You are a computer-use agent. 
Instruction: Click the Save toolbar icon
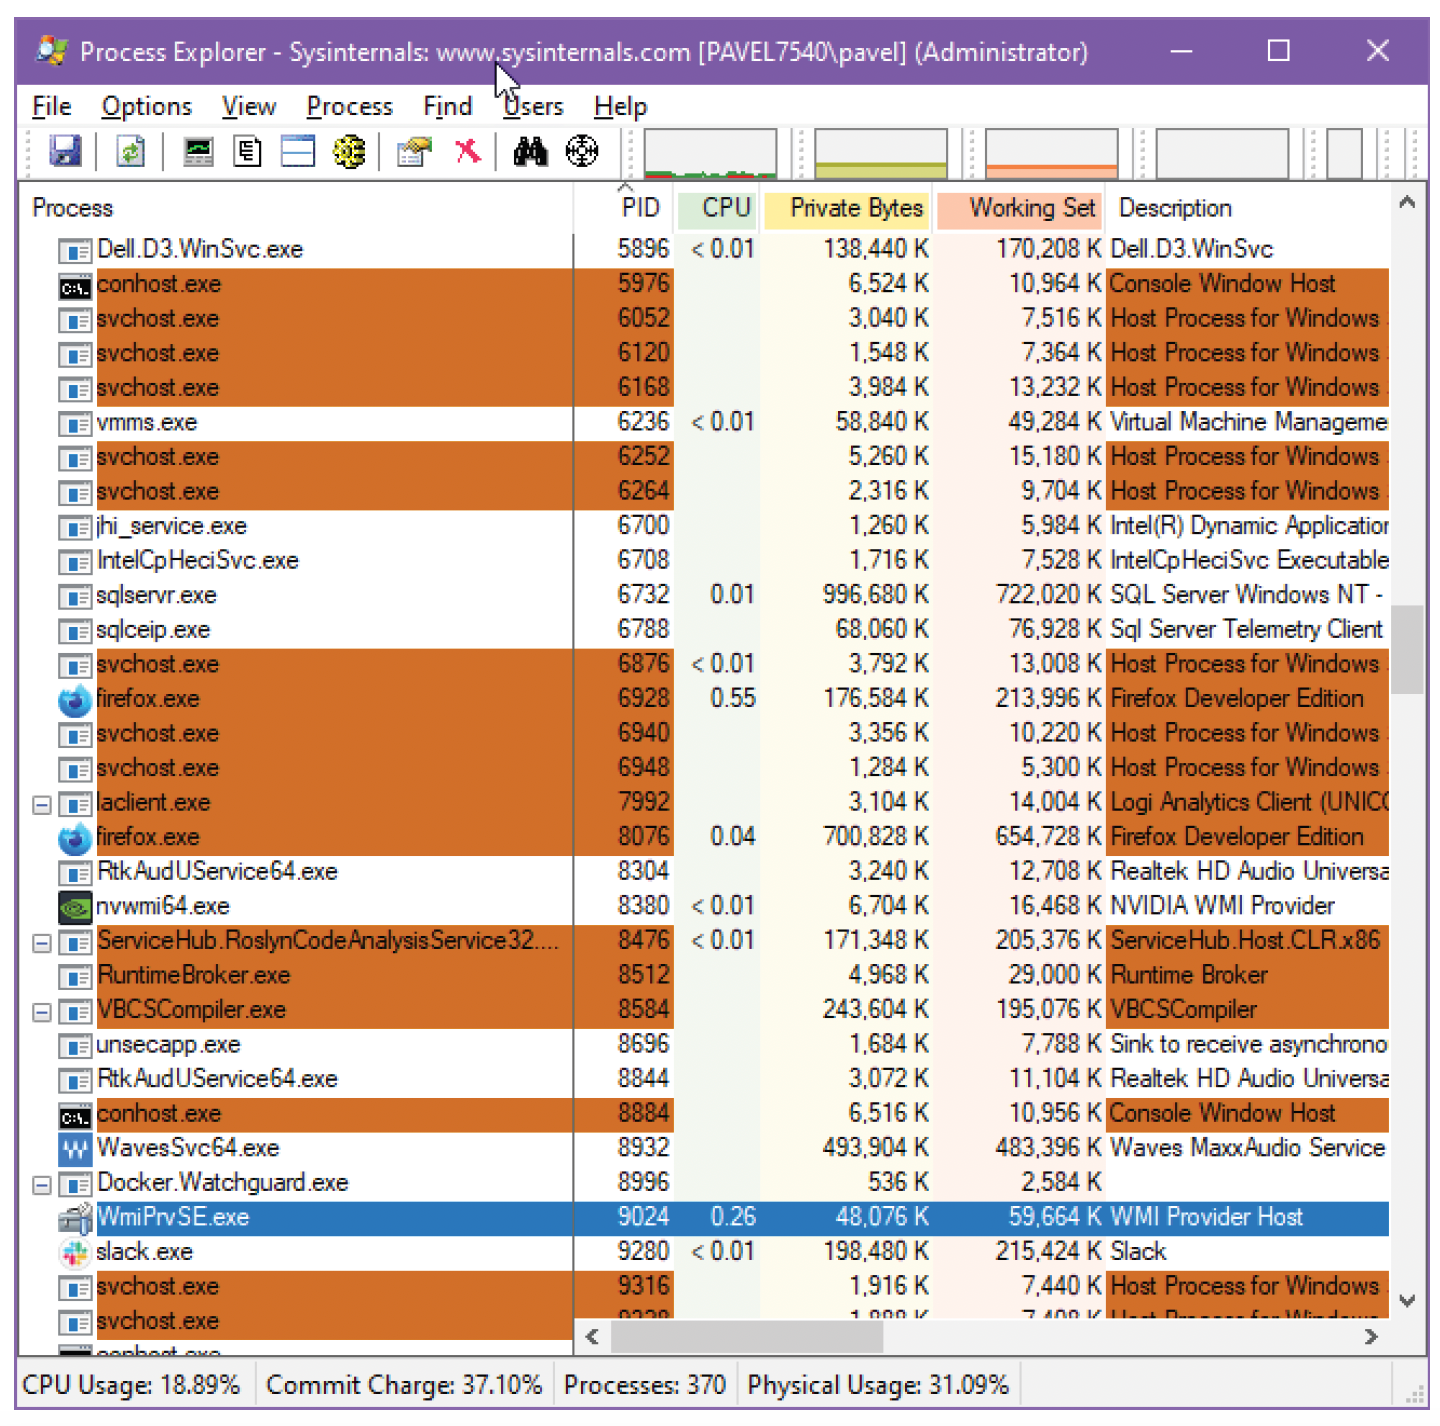pos(66,152)
